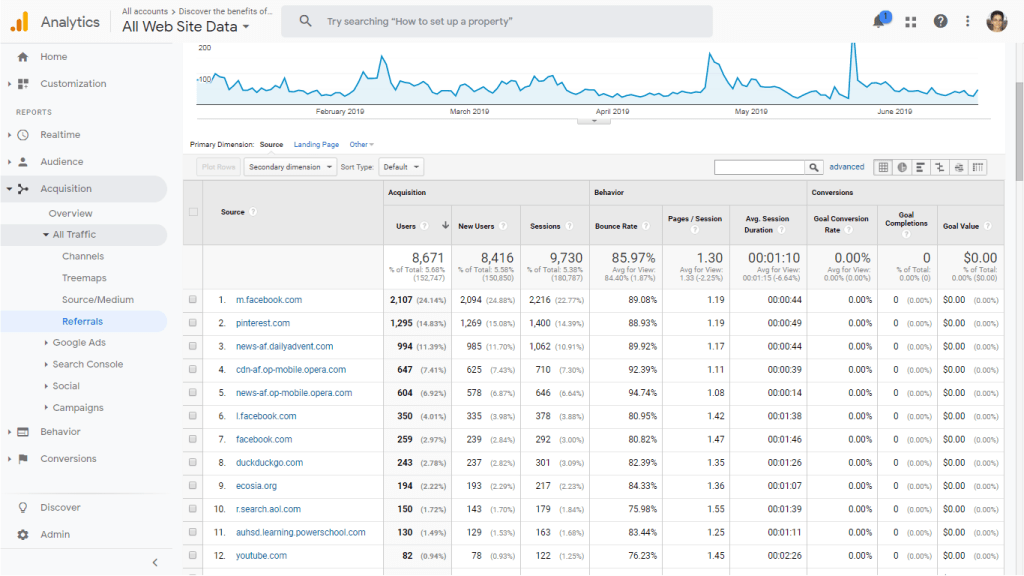Click the advanced filter link
Screen dimensions: 1024x576
click(x=846, y=167)
